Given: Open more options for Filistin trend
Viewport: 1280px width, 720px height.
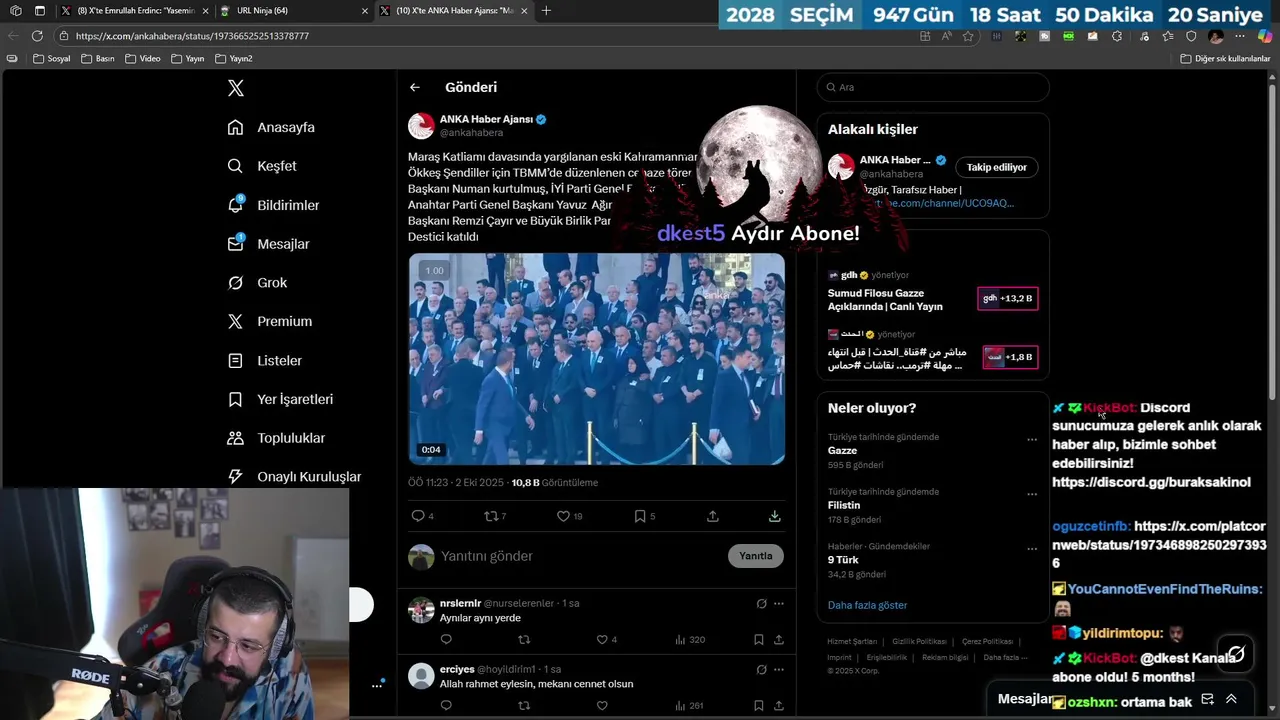Looking at the screenshot, I should (x=1032, y=494).
